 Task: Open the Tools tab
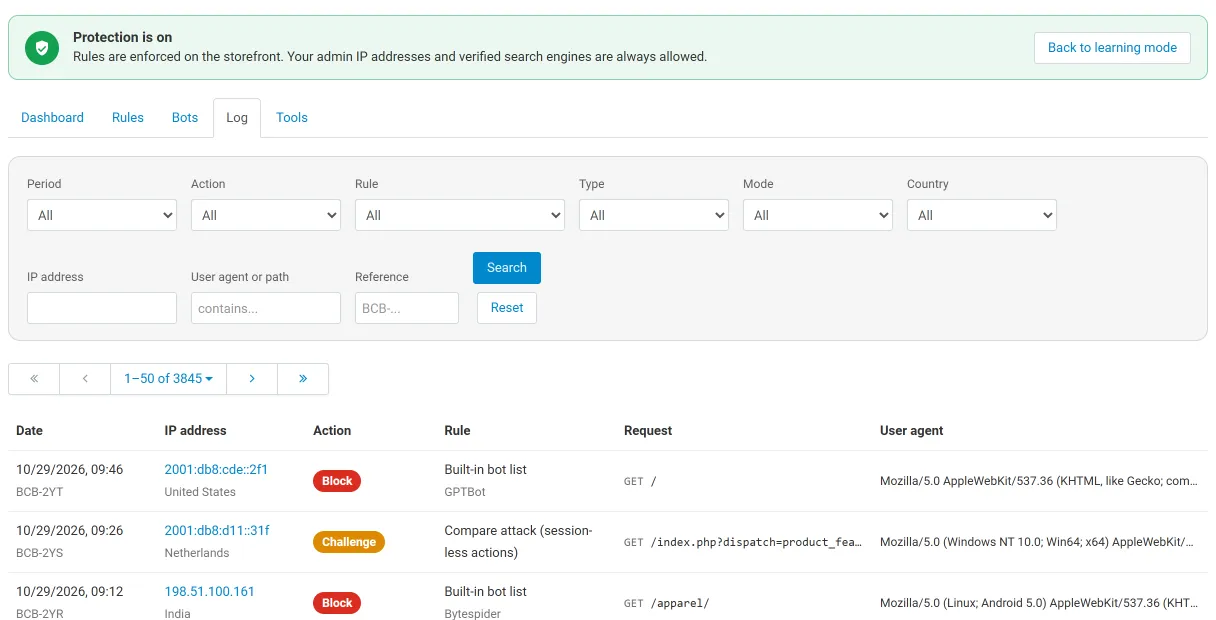(x=292, y=117)
